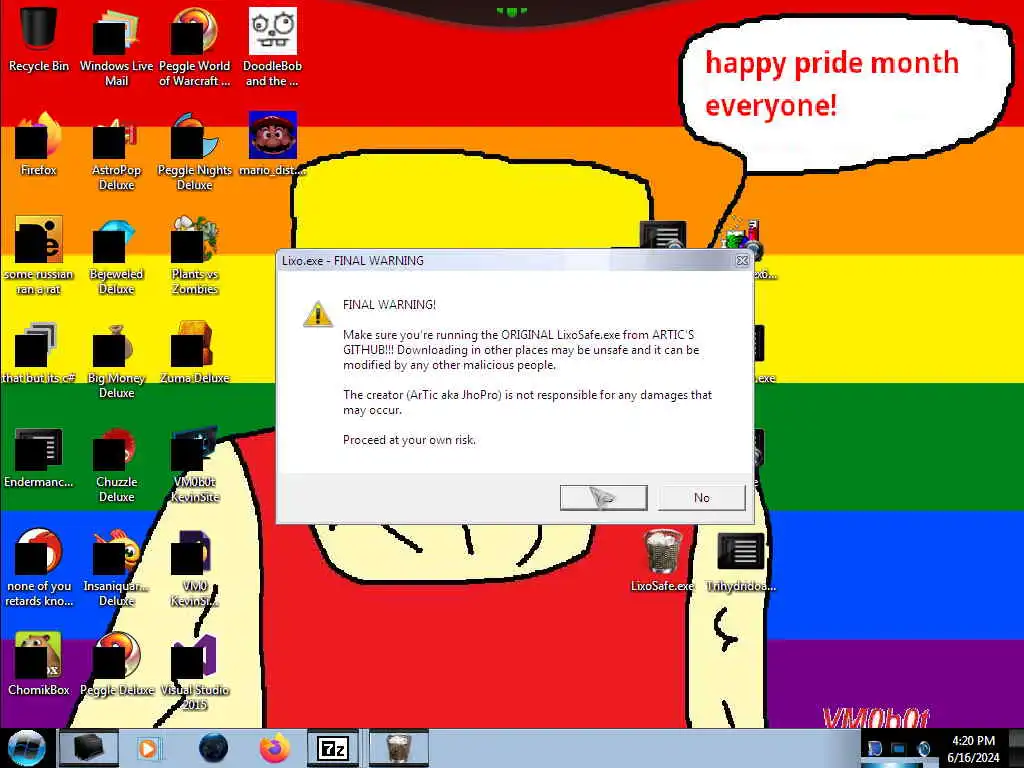Image resolution: width=1024 pixels, height=768 pixels.
Task: Select the Endermanc... desktop icon
Action: [39, 457]
